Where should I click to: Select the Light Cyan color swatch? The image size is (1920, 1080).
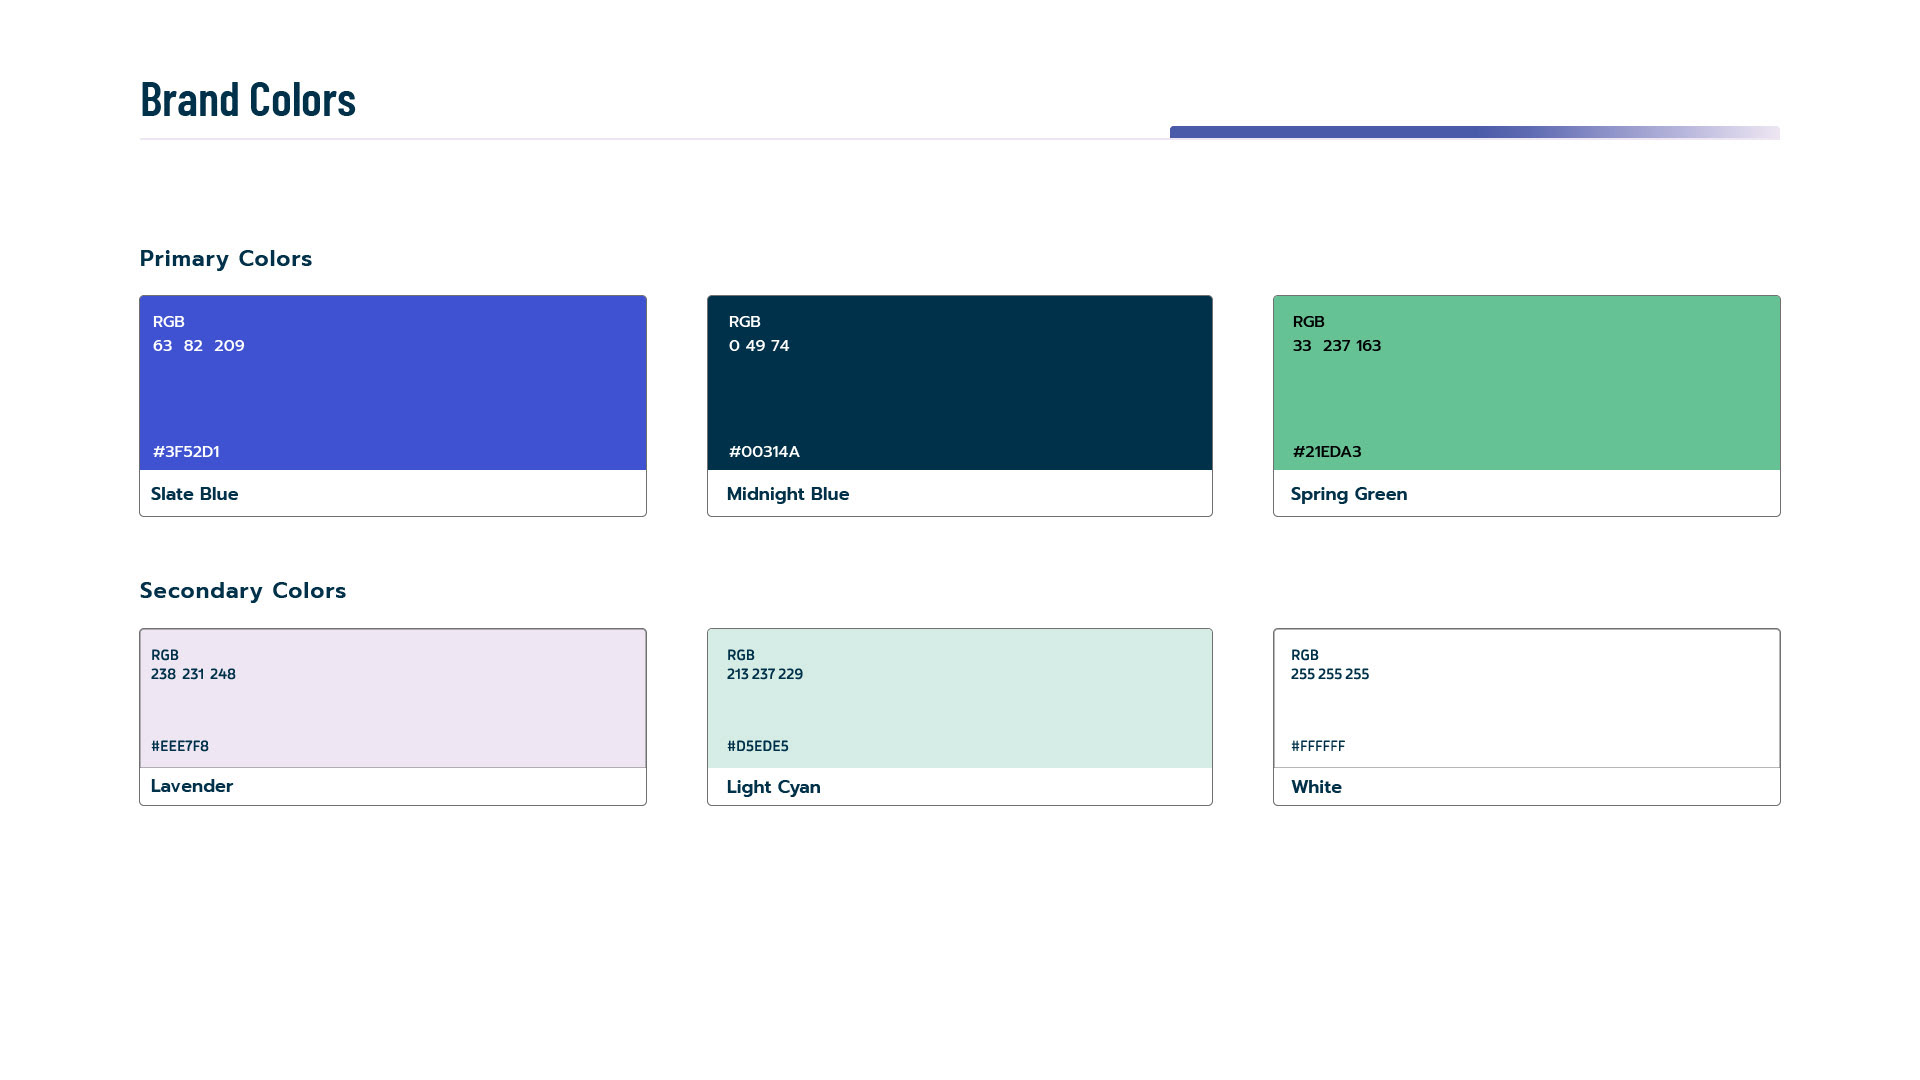(x=960, y=698)
